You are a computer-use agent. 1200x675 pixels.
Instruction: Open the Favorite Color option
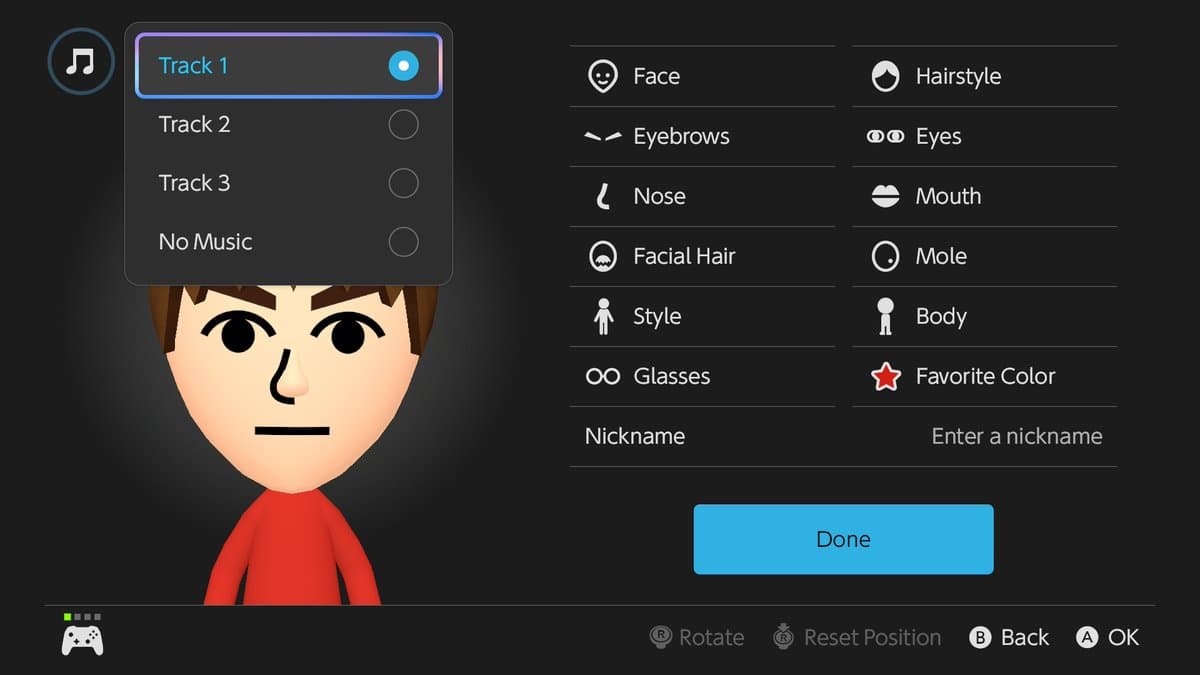(985, 377)
